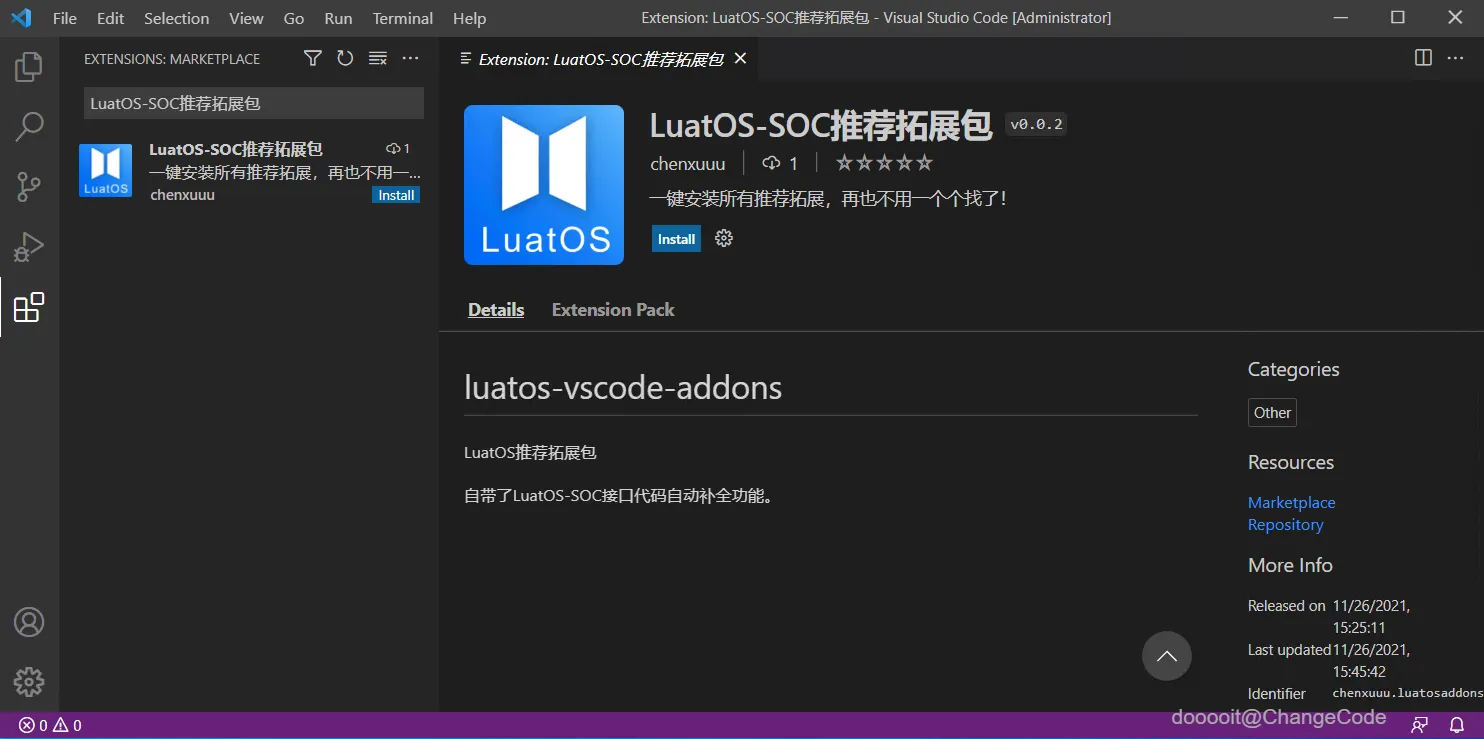Open the Source Control view
Image resolution: width=1484 pixels, height=739 pixels.
[x=29, y=187]
